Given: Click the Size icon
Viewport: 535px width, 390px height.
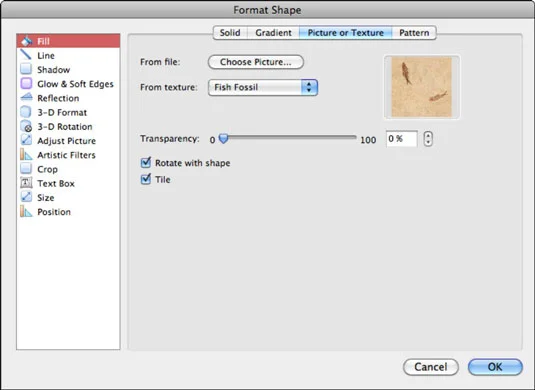Looking at the screenshot, I should (26, 197).
